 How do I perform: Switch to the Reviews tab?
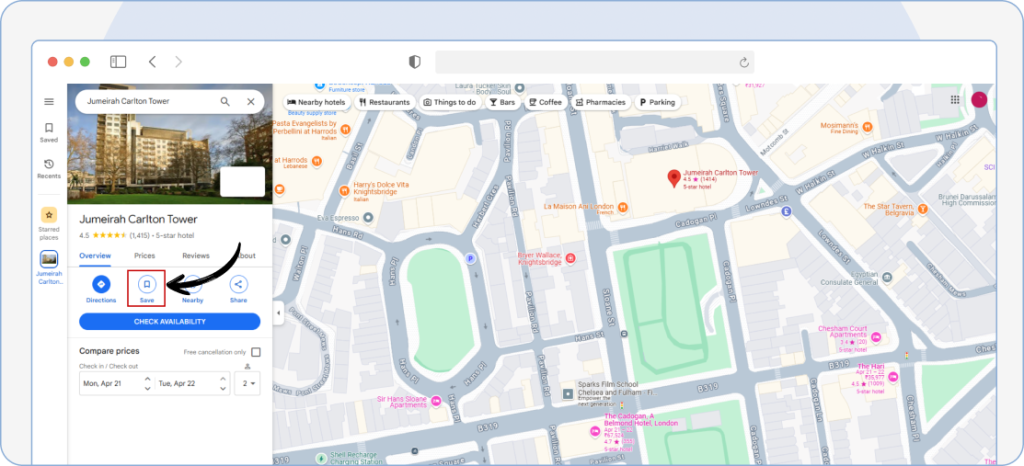pyautogui.click(x=196, y=256)
